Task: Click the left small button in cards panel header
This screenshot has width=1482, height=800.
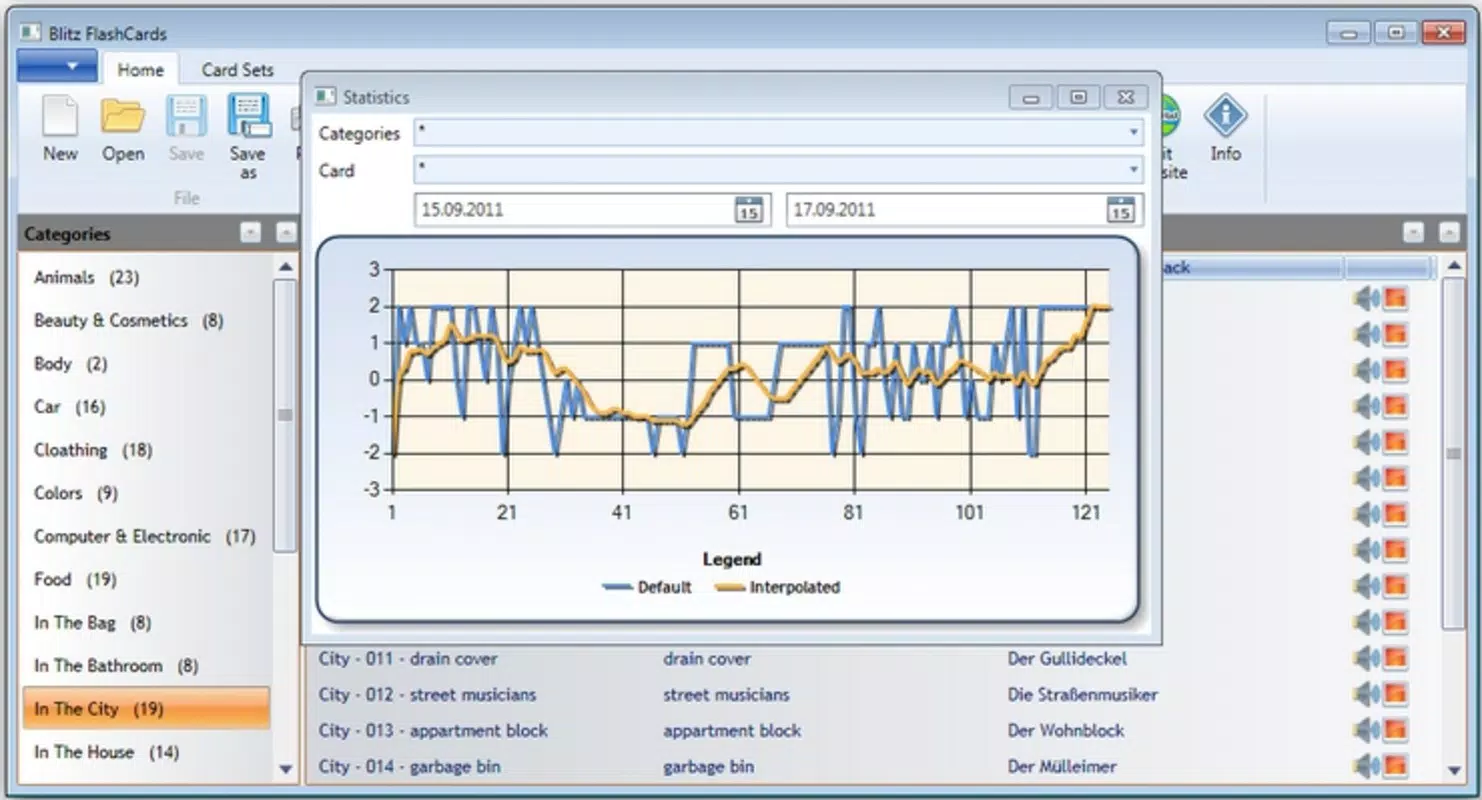Action: coord(1413,233)
